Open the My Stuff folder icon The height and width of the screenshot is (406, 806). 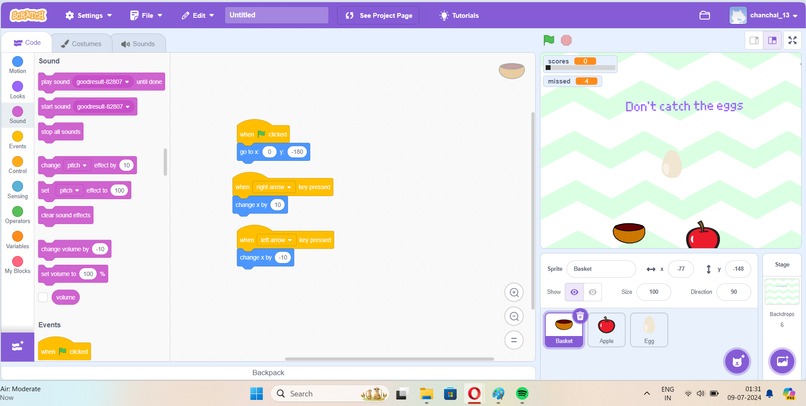pos(704,15)
